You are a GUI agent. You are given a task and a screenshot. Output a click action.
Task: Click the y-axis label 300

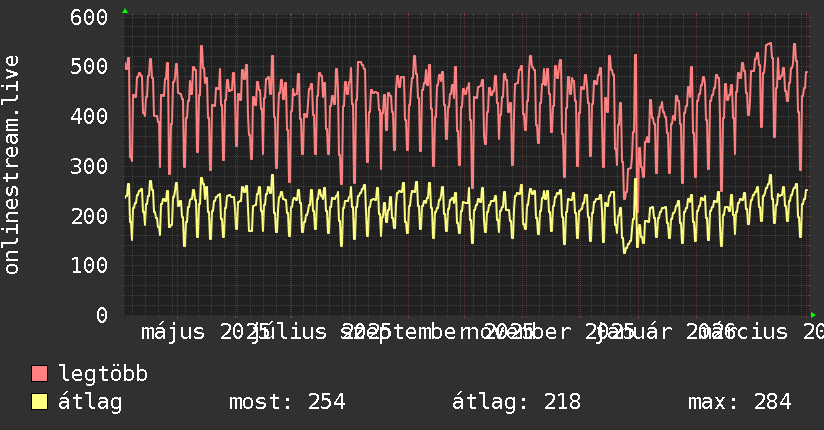coord(89,166)
